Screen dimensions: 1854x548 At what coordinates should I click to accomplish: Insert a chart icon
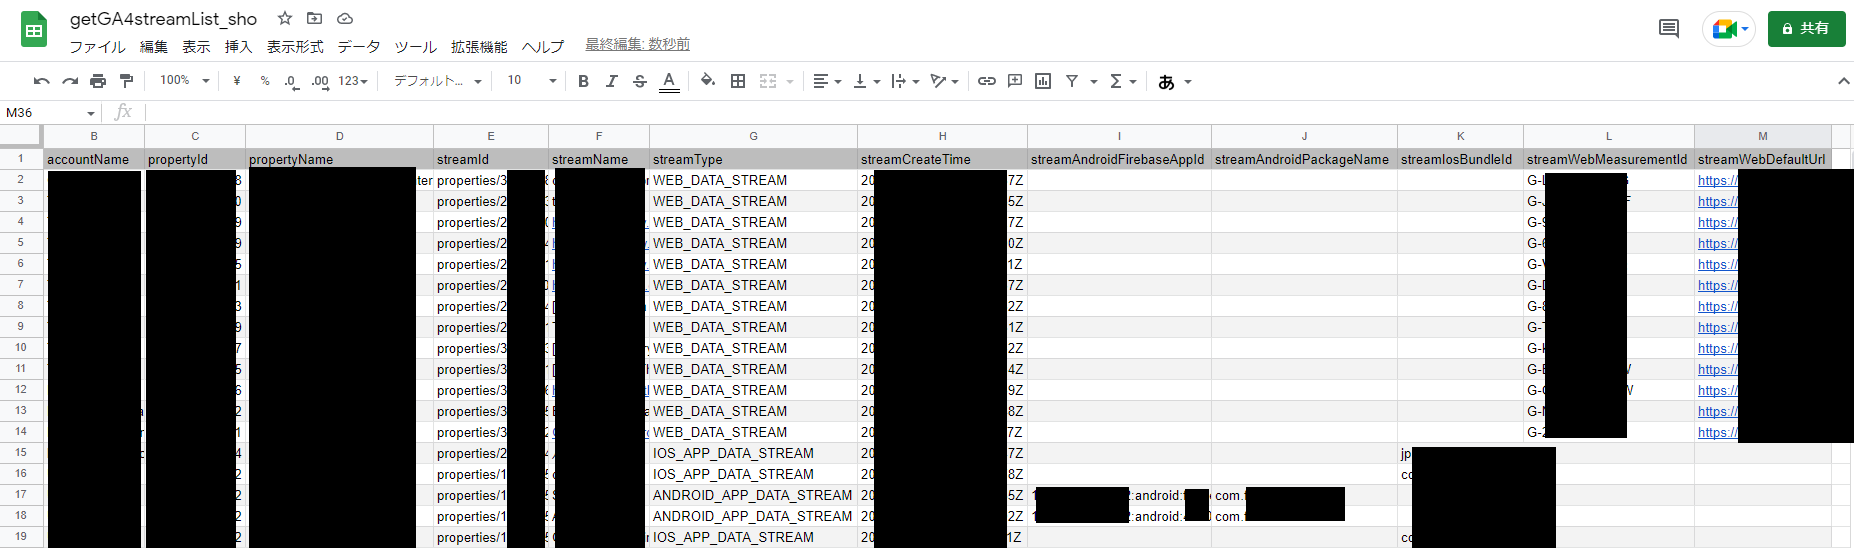pos(1043,81)
